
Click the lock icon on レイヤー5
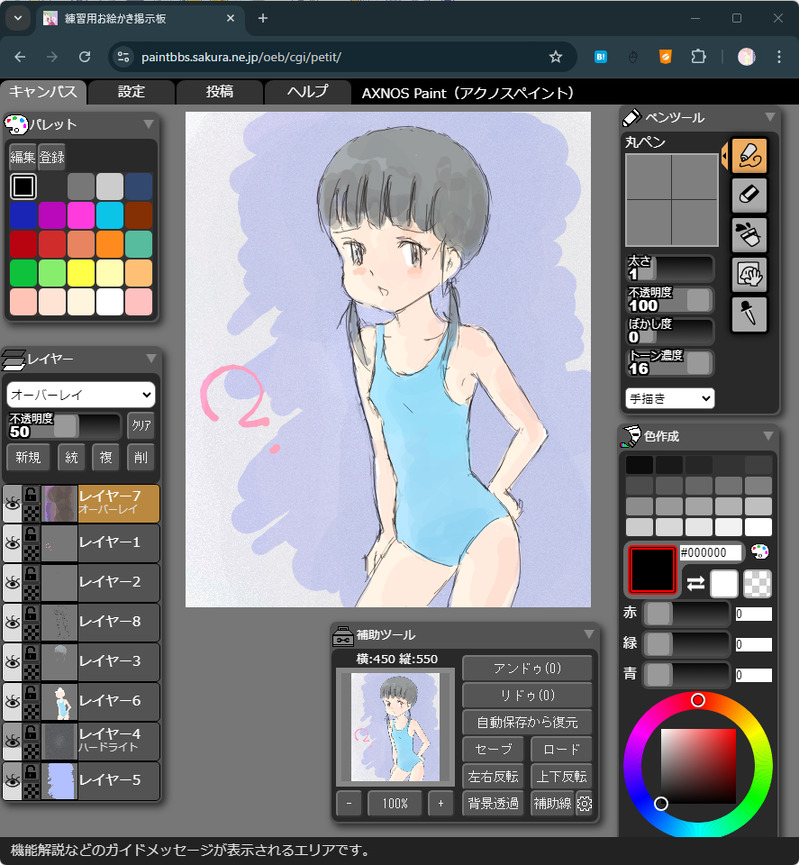pos(31,772)
